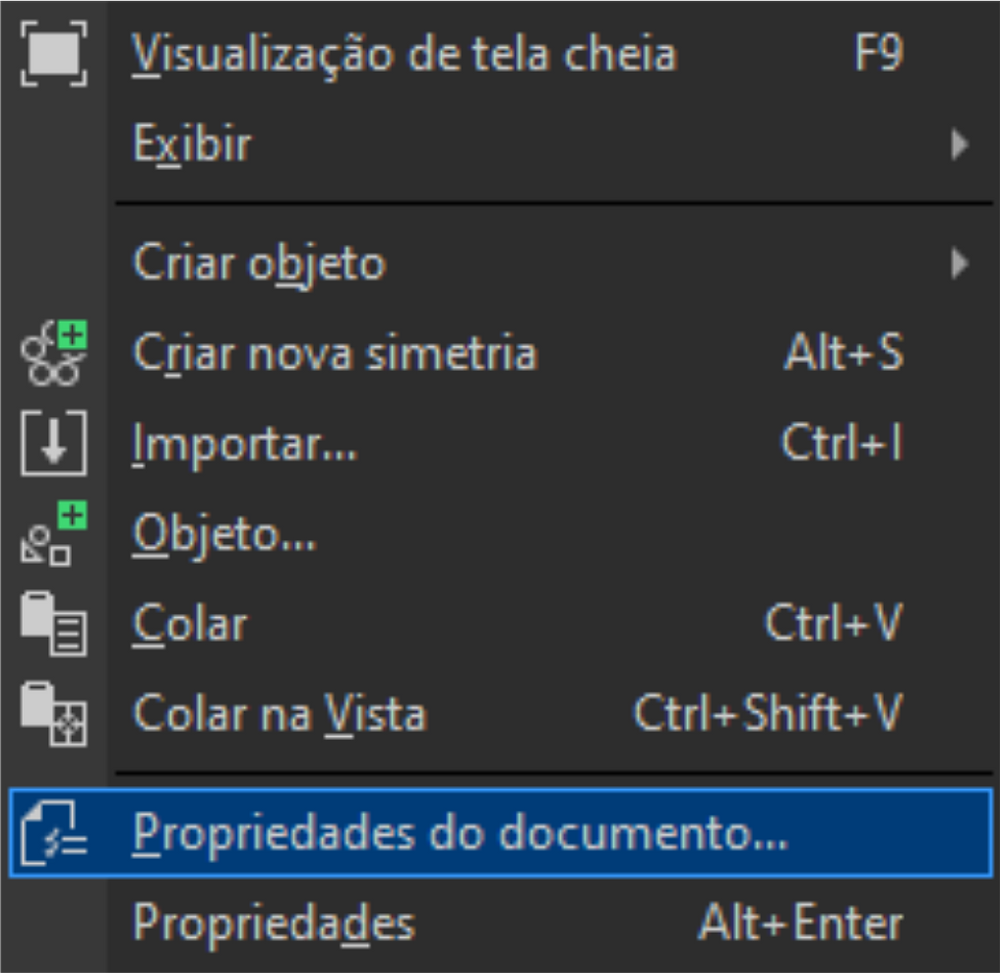Open the Criar objeto entry
The image size is (1000, 973).
pyautogui.click(x=260, y=265)
